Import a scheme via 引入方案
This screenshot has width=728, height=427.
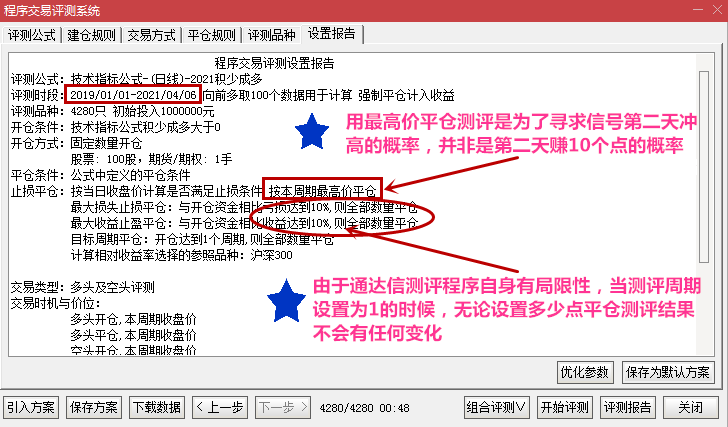click(31, 408)
